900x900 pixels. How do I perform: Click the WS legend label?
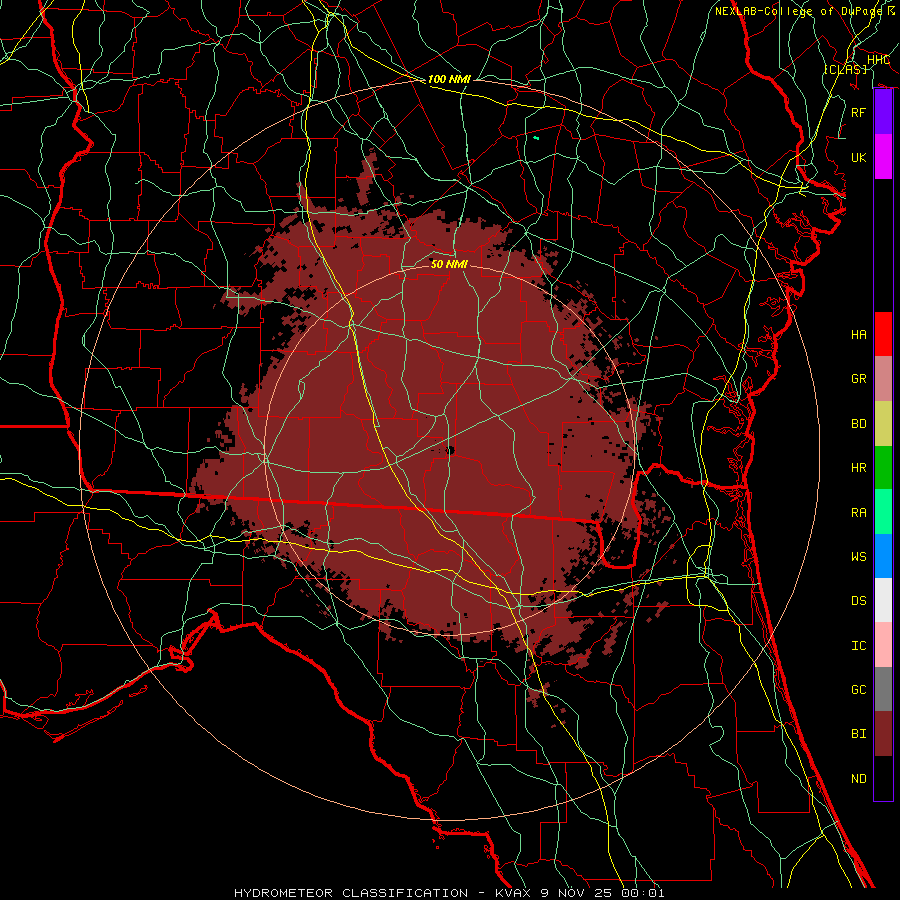tap(859, 556)
